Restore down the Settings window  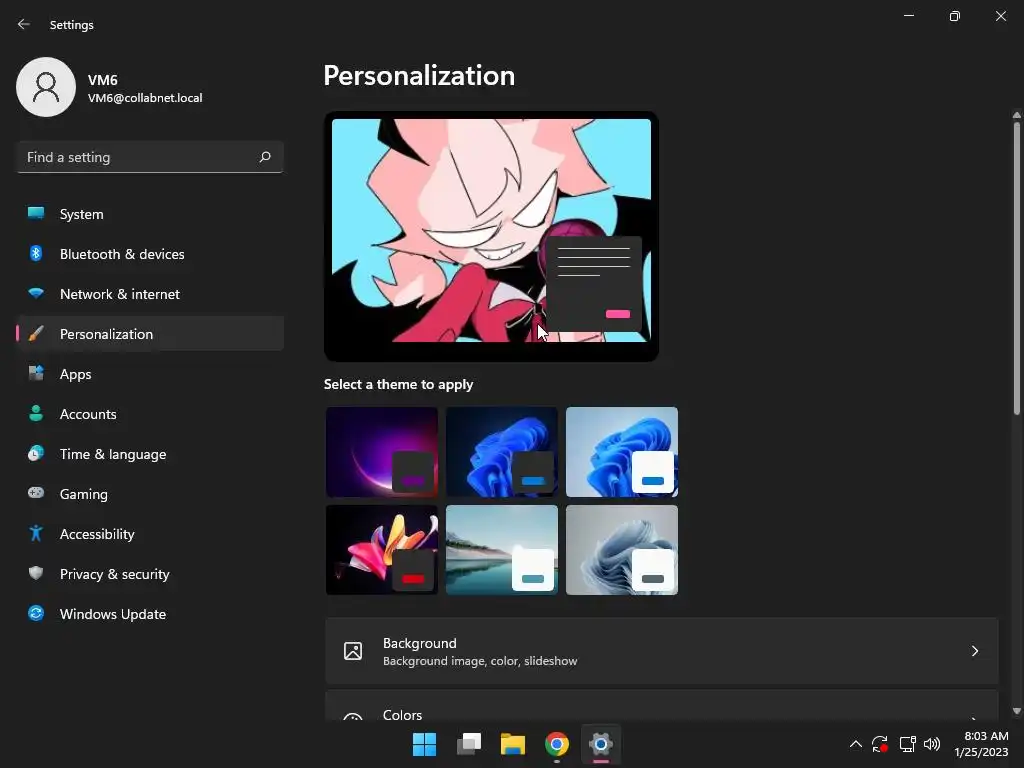955,16
